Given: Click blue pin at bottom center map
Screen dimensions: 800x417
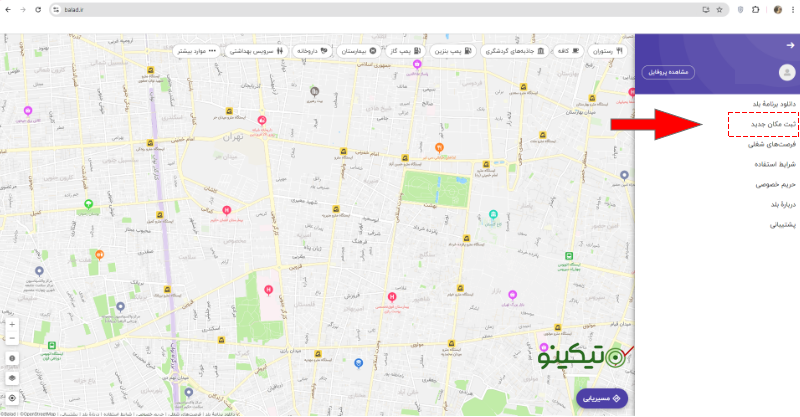Looking at the screenshot, I should coord(359,363).
